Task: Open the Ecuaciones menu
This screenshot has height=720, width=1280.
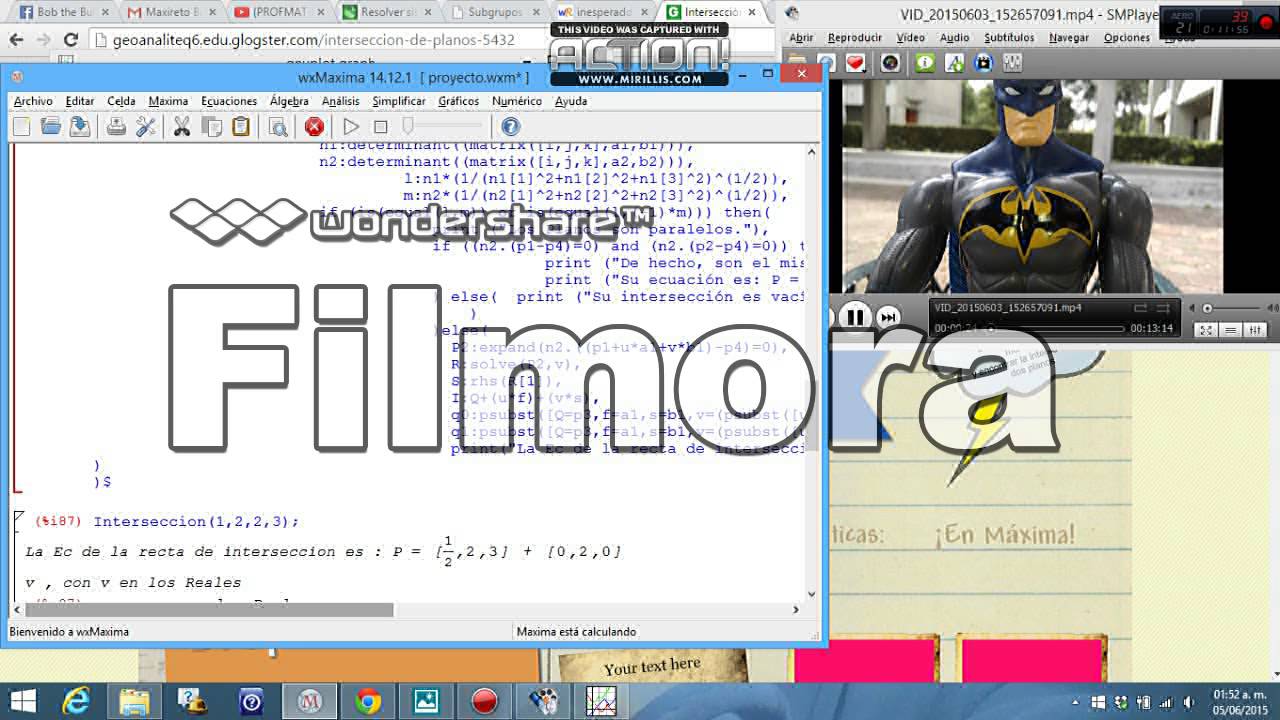Action: tap(229, 101)
